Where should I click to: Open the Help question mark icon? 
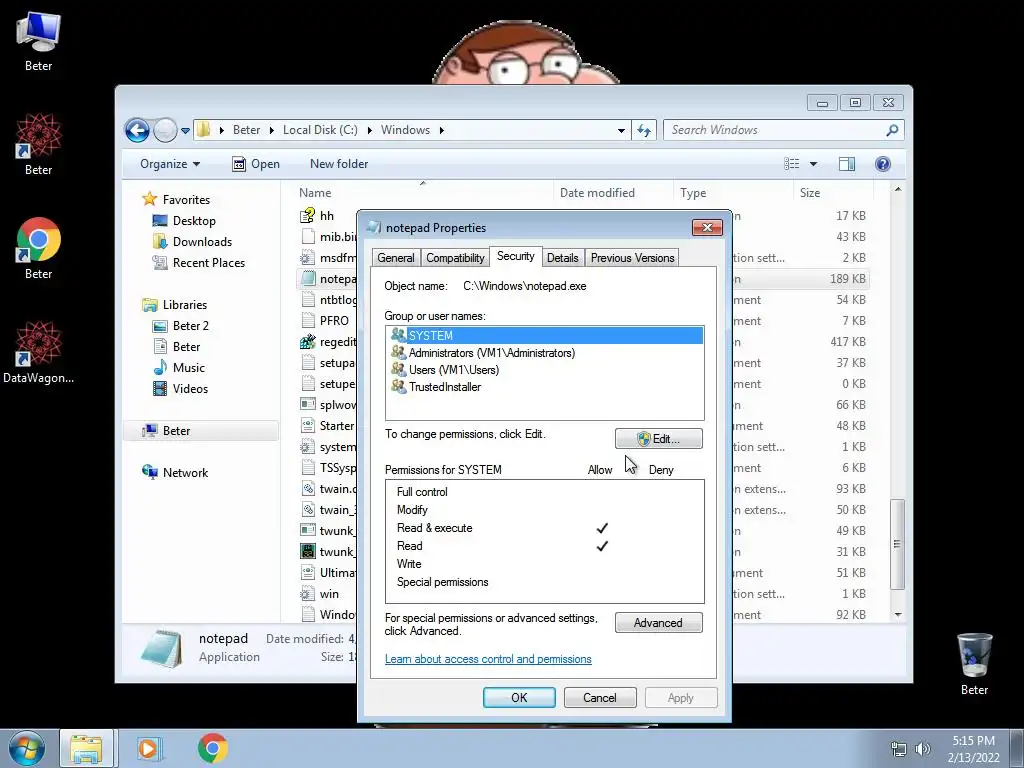pos(883,164)
